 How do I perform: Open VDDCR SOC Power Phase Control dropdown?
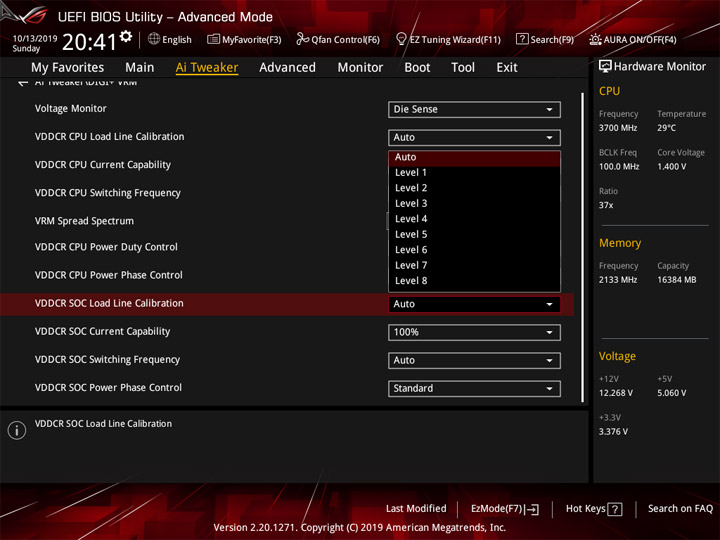pos(474,388)
